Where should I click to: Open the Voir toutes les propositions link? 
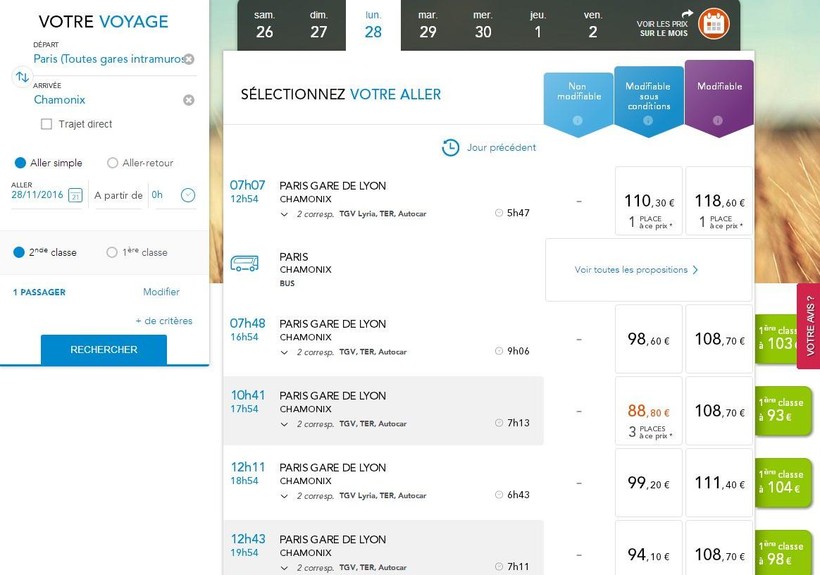click(x=636, y=270)
